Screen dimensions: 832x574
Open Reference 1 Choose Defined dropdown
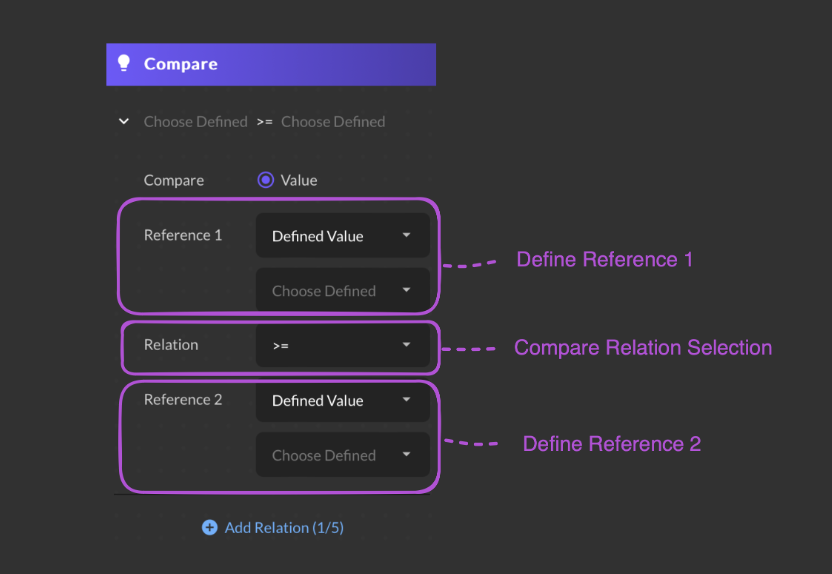(x=343, y=291)
